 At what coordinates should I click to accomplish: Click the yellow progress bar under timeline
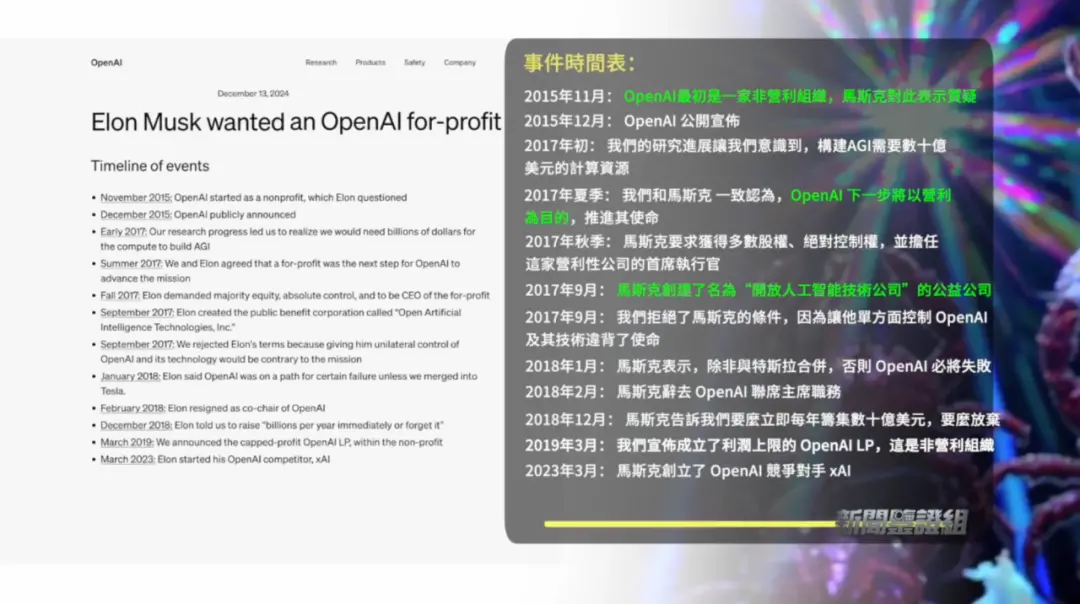[x=690, y=524]
